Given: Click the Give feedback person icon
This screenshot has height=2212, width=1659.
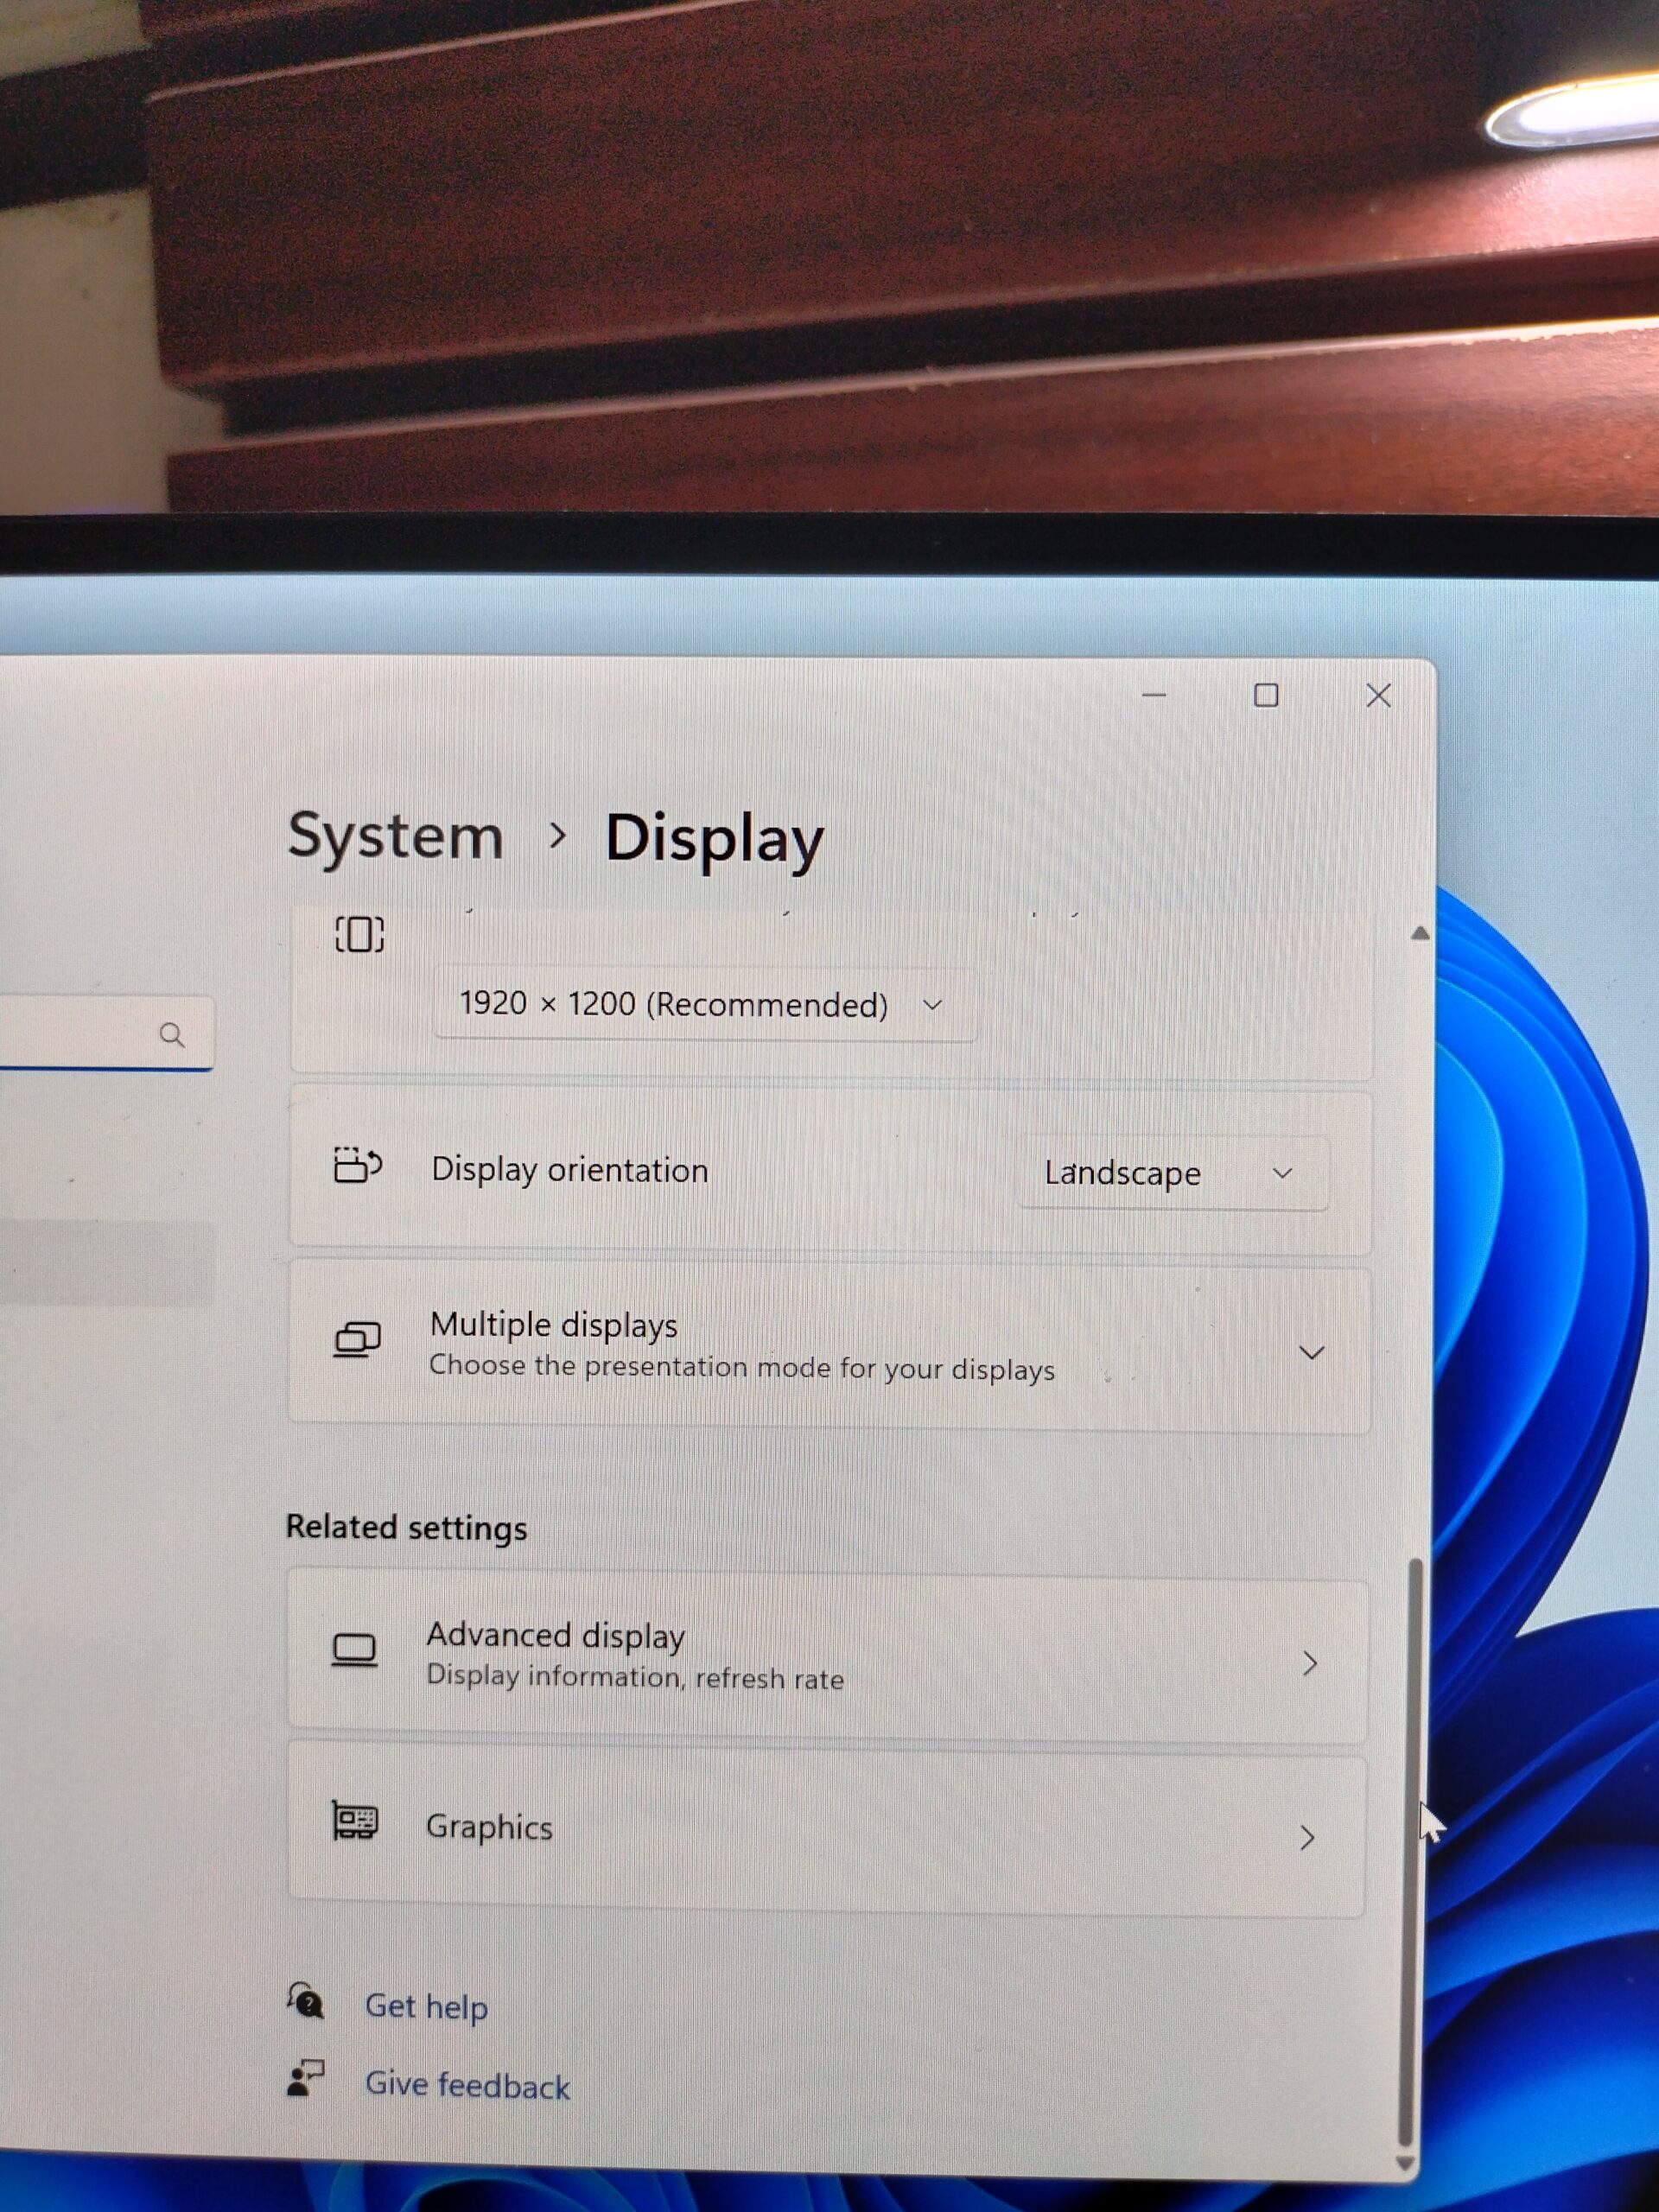Looking at the screenshot, I should tap(305, 2078).
